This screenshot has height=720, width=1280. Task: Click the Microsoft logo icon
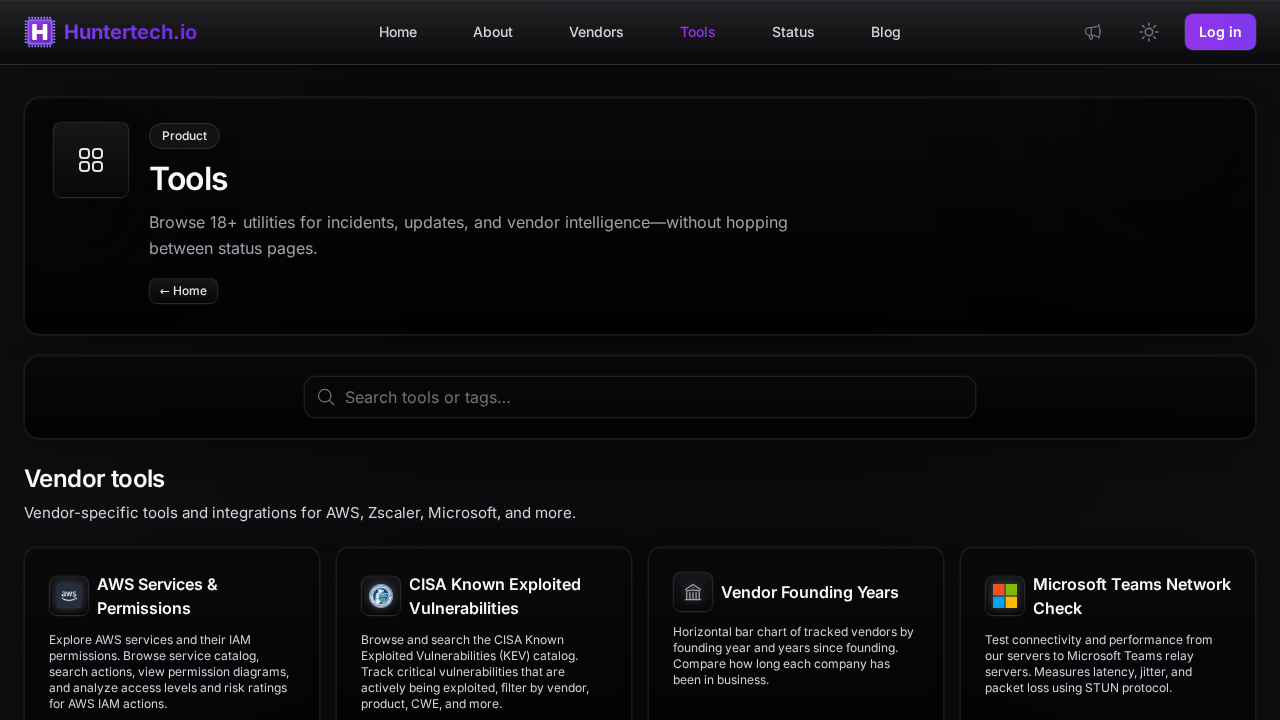(1005, 596)
